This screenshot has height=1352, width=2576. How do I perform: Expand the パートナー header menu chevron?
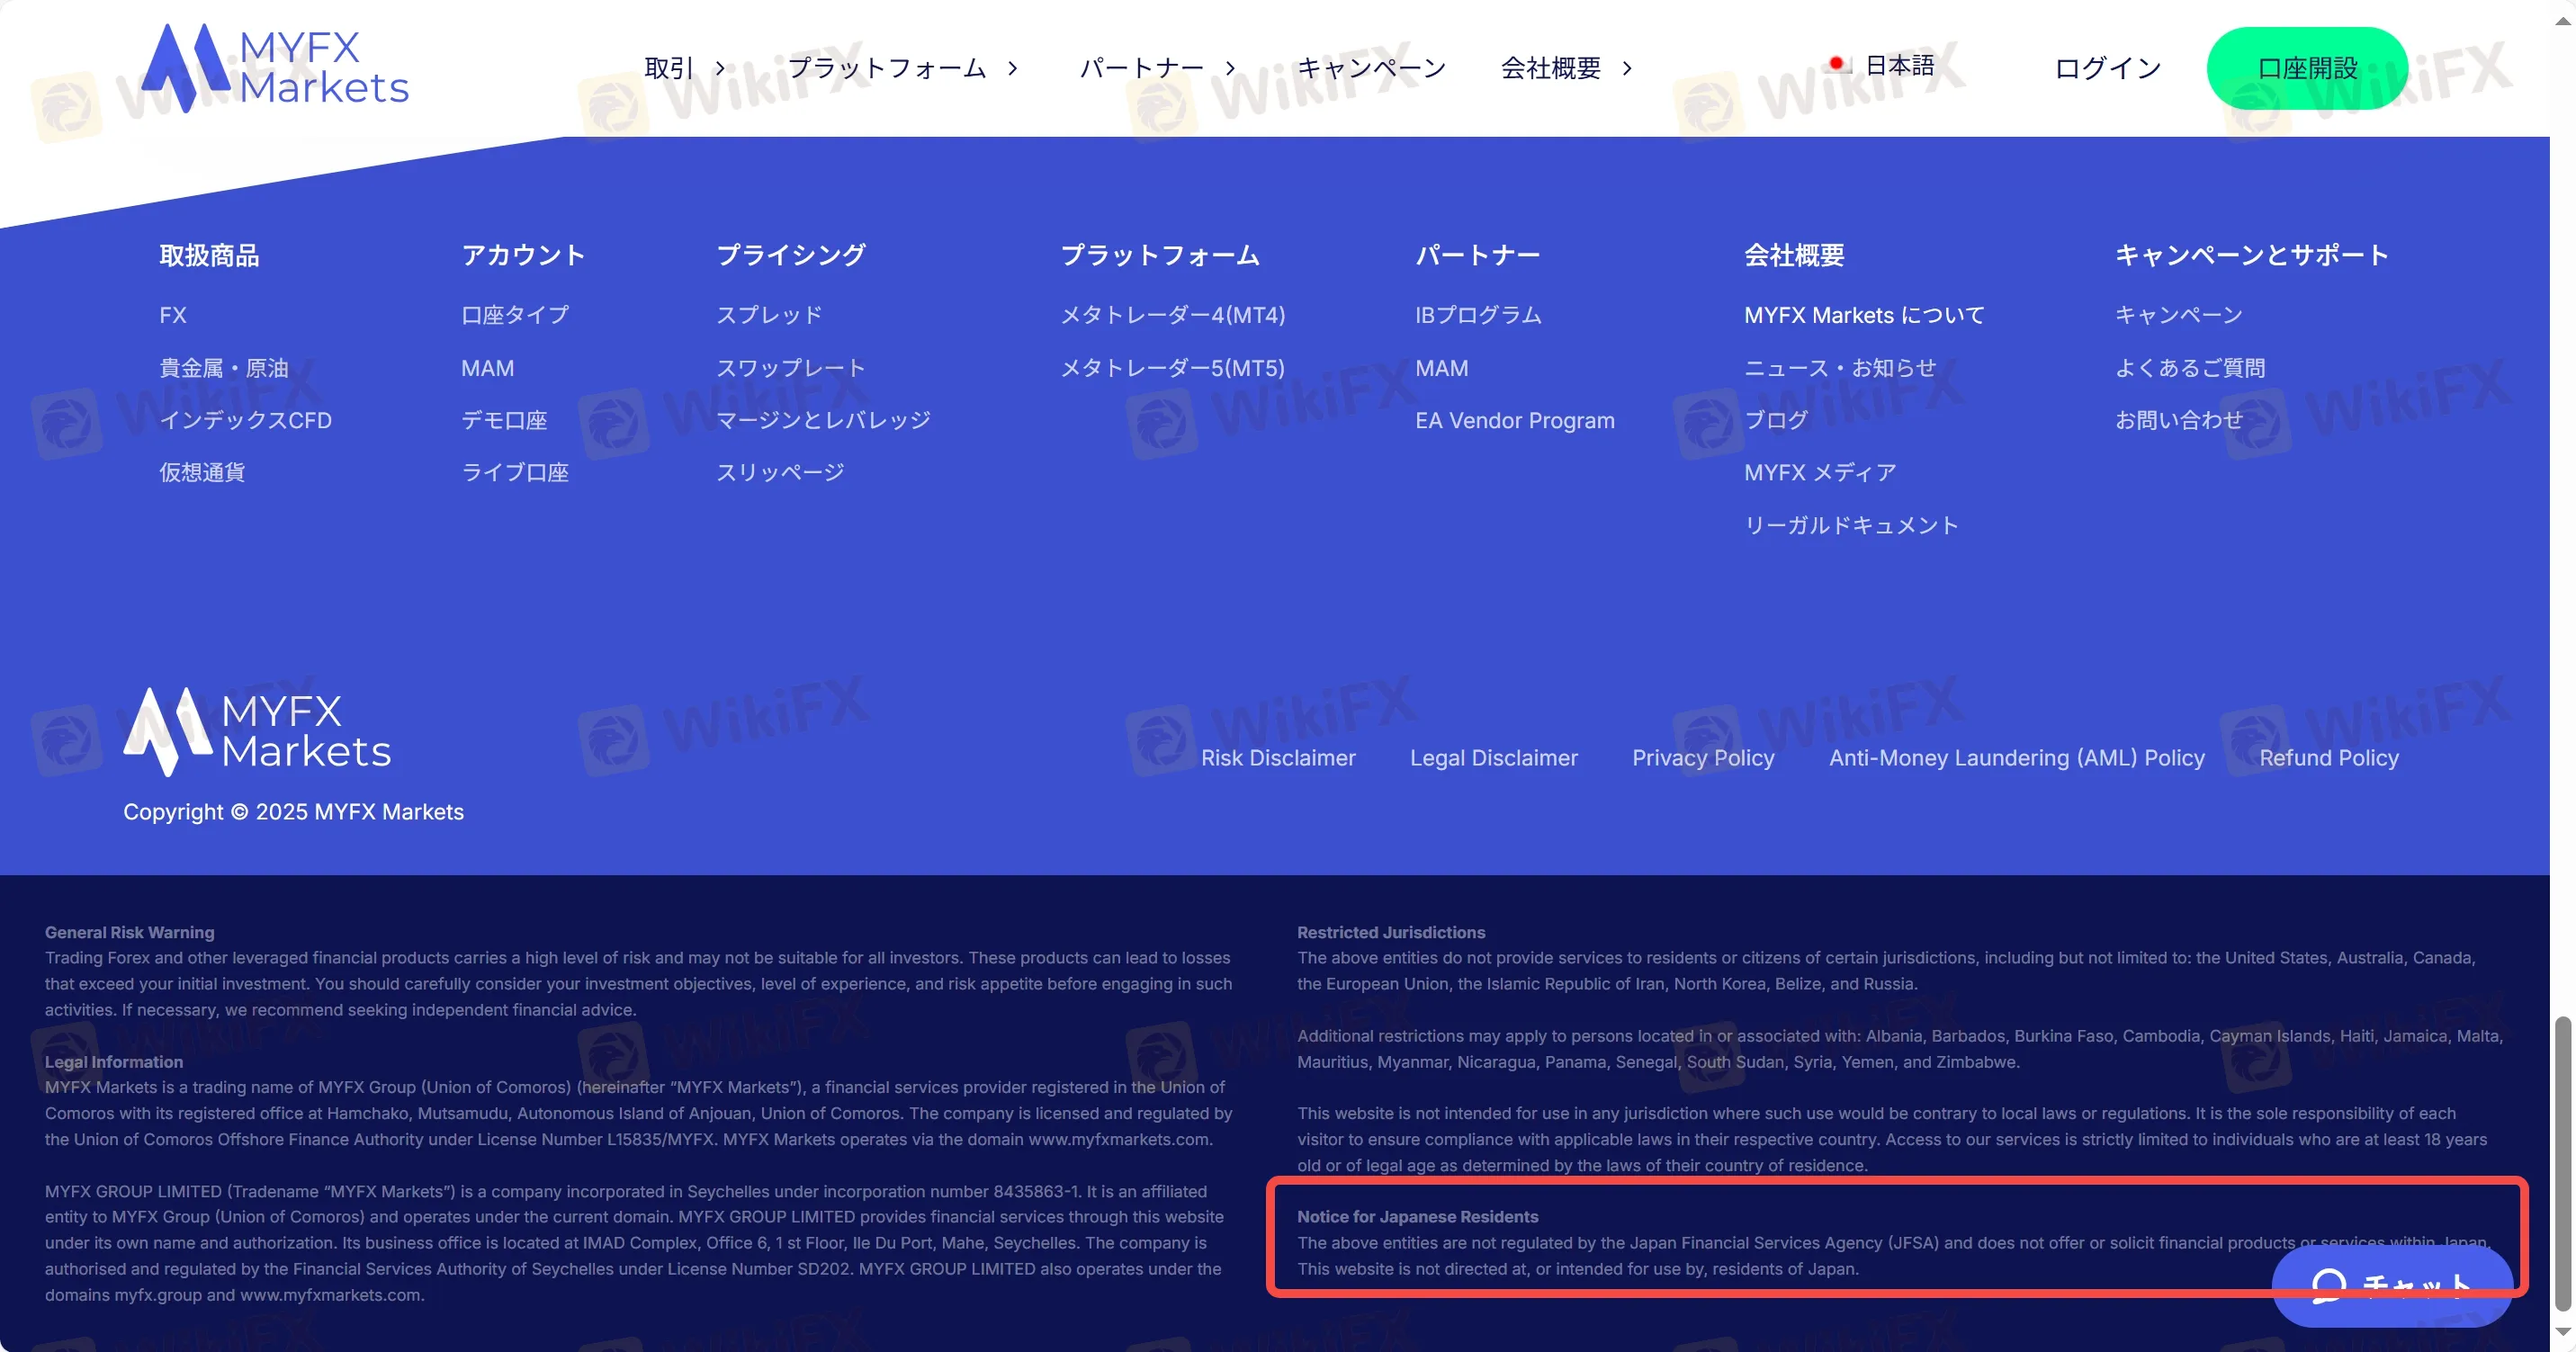point(1231,68)
